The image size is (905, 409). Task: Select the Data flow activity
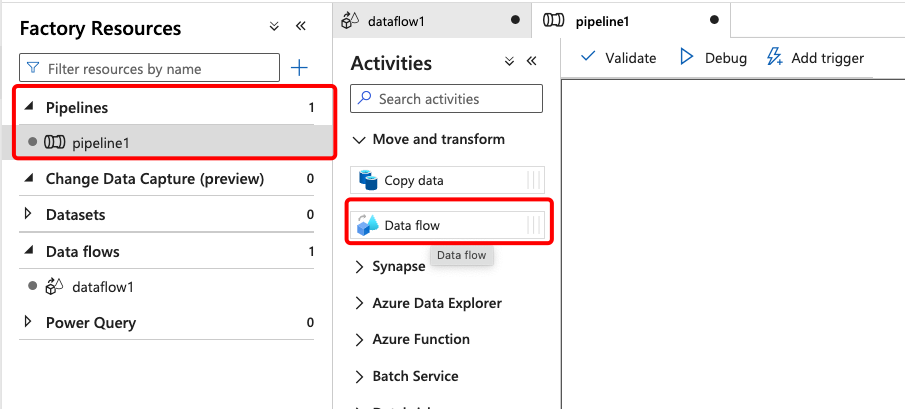click(447, 225)
